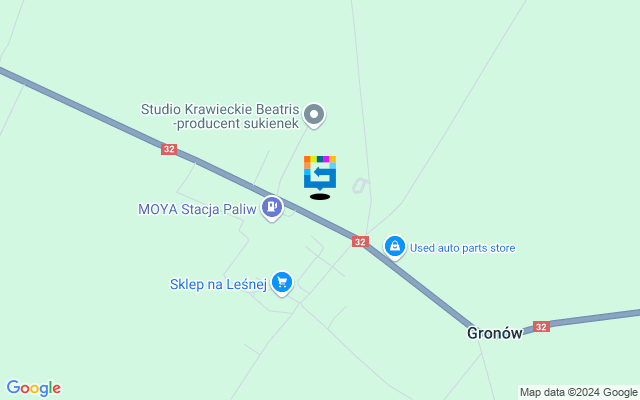This screenshot has height=400, width=640.
Task: Select the Gronów town label
Action: coord(495,333)
